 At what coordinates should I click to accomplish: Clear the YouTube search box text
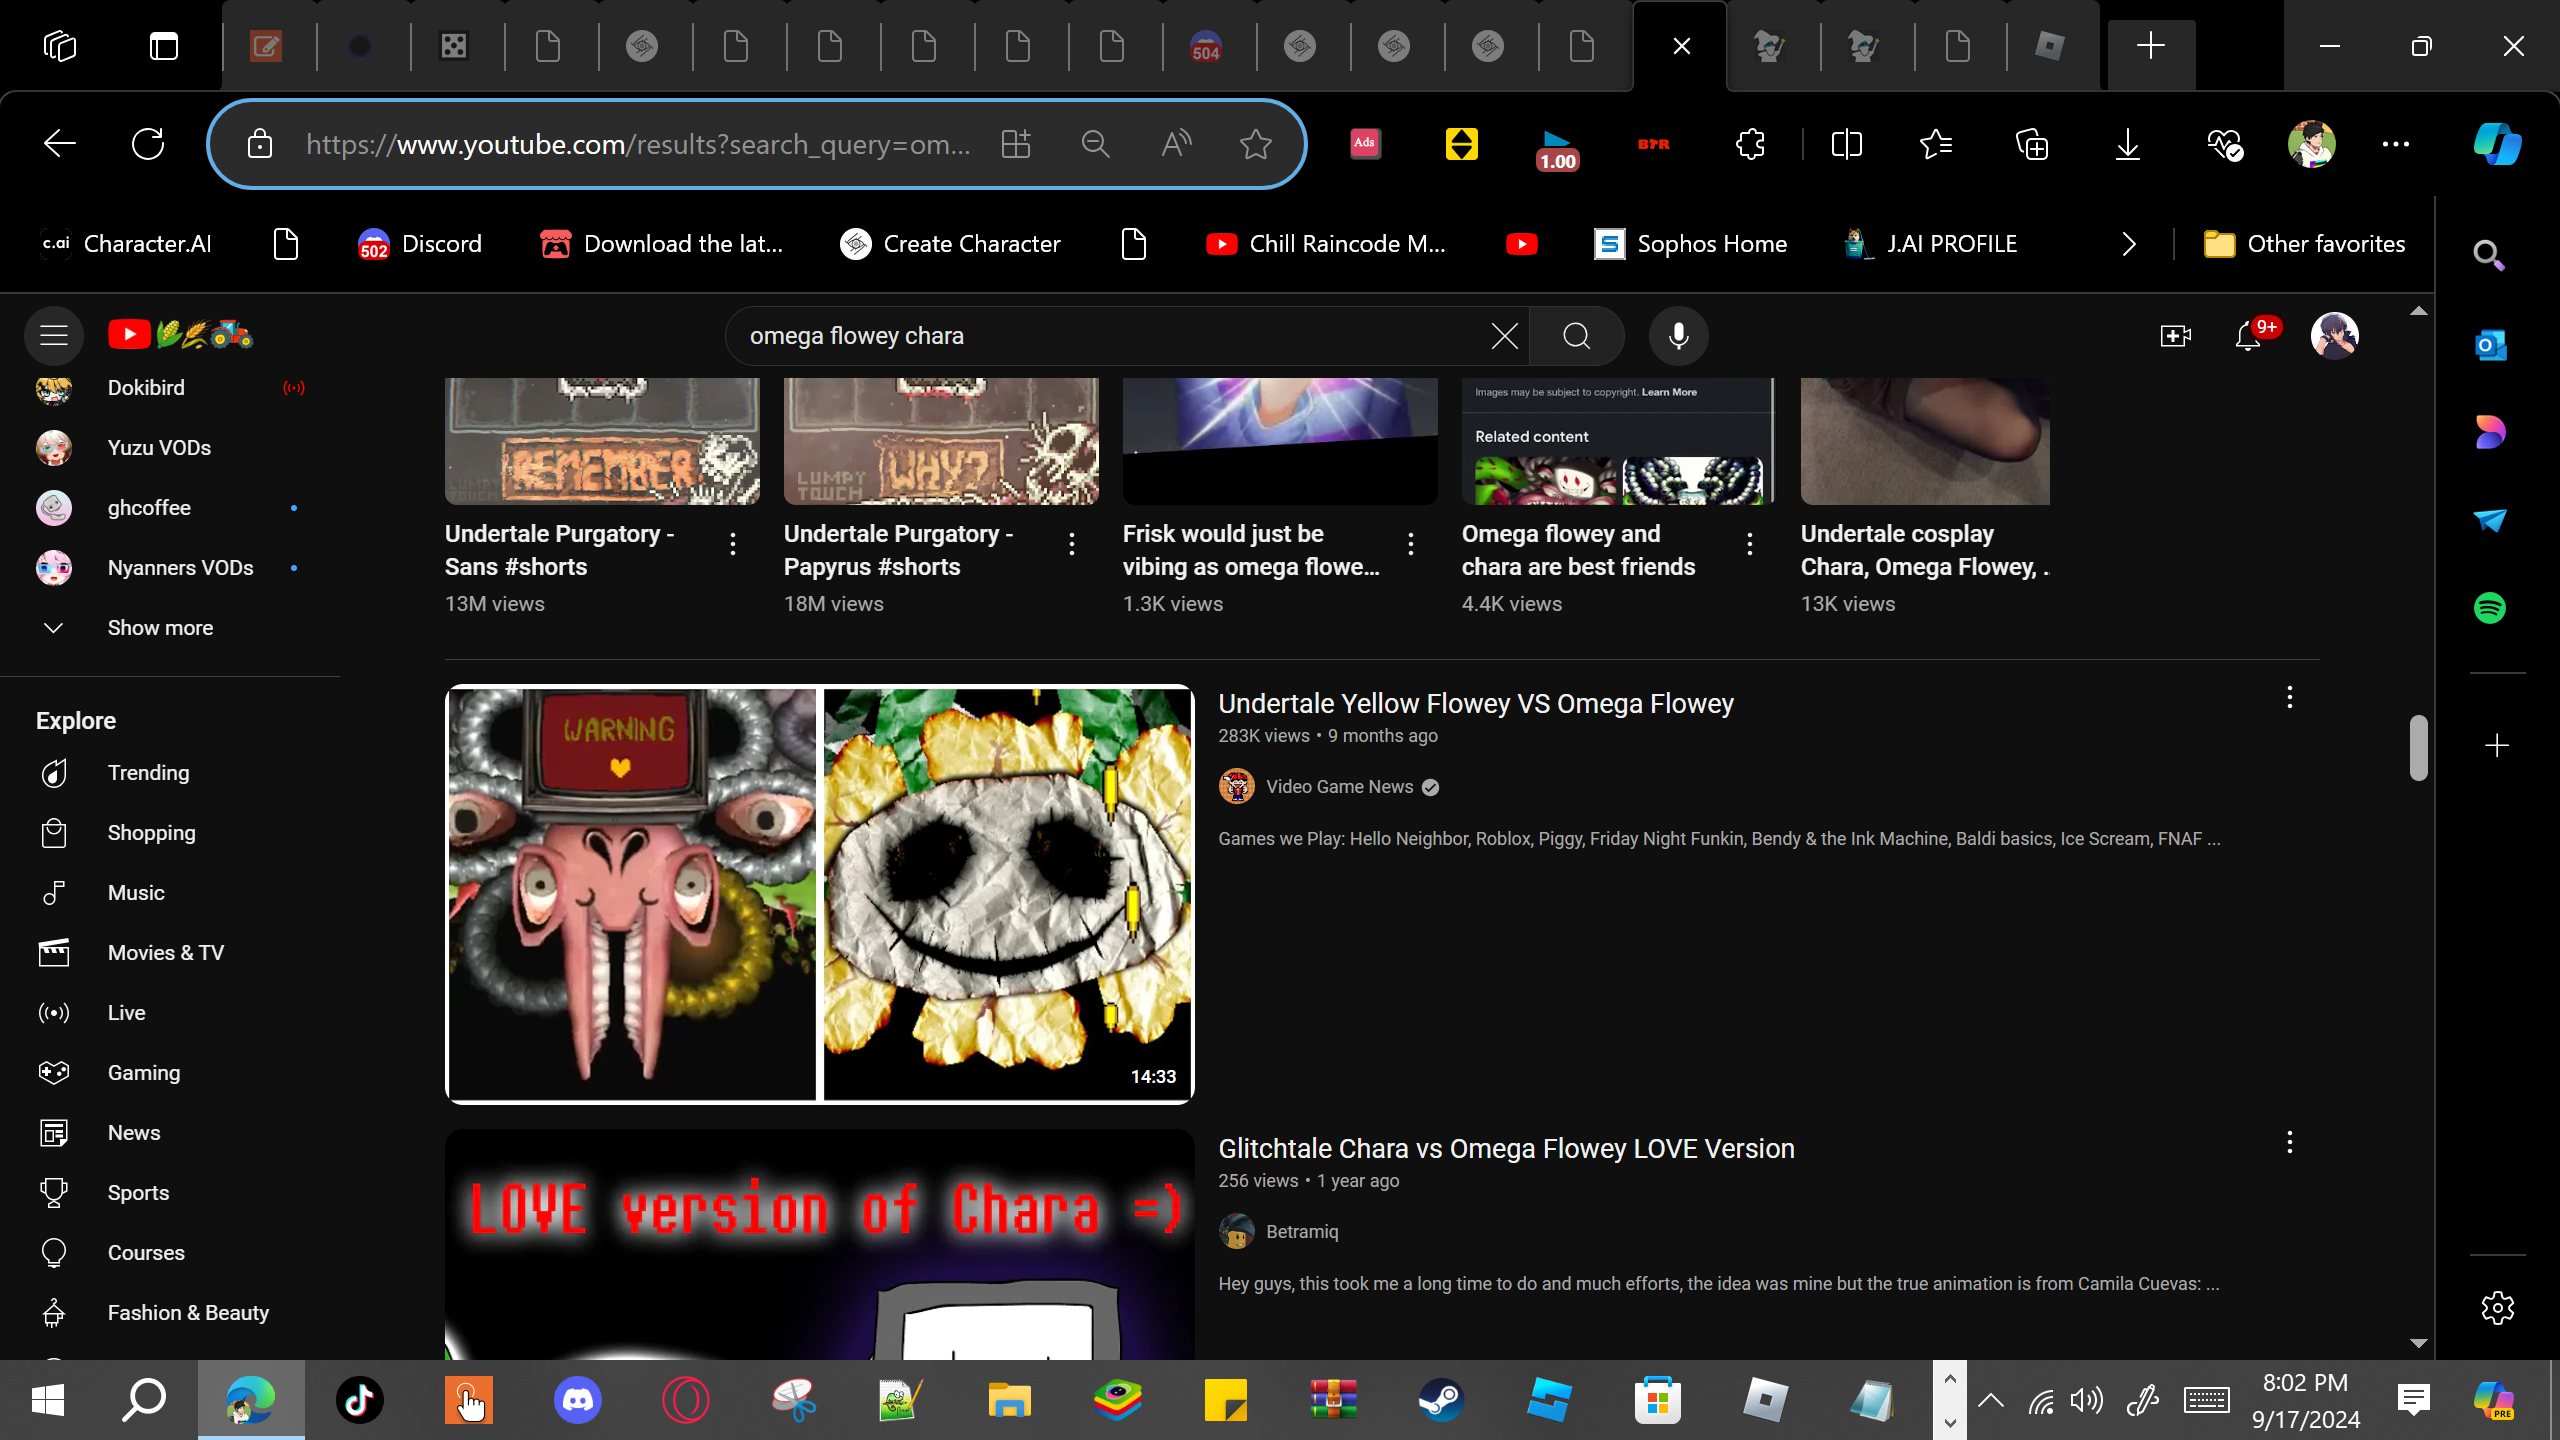(x=1504, y=336)
